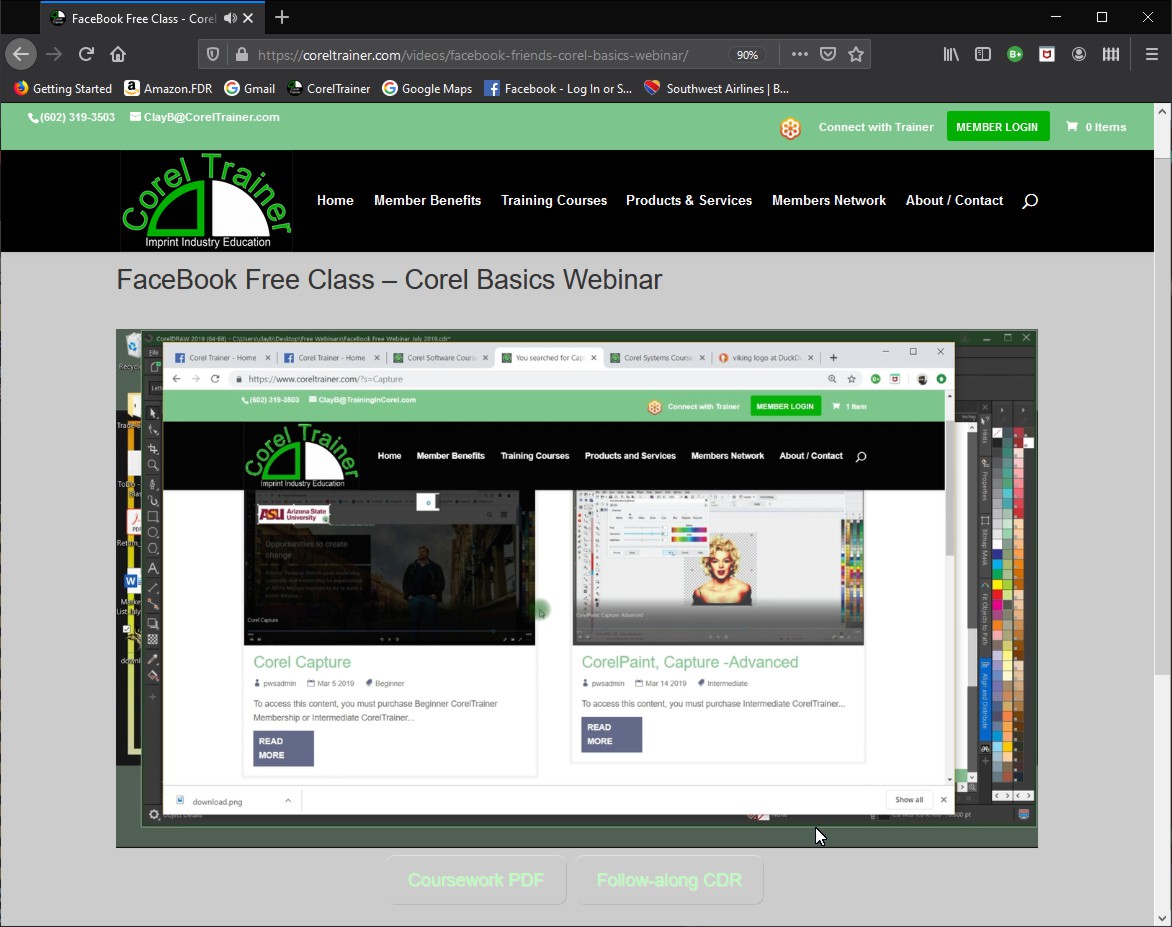This screenshot has height=927, width=1172.
Task: Close the FaceBook Free Class tab
Action: (x=248, y=18)
